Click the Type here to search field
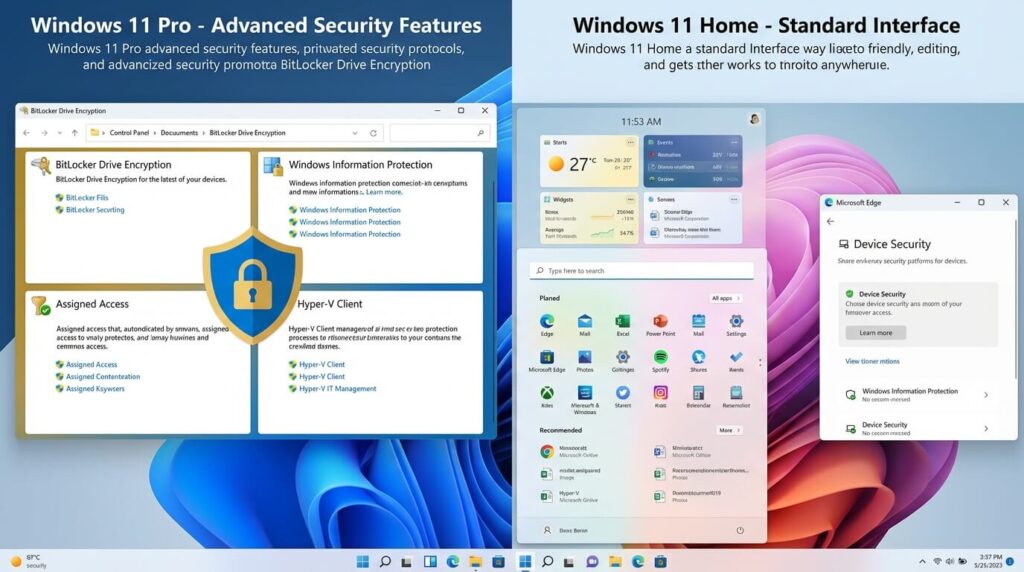This screenshot has height=572, width=1024. (641, 270)
